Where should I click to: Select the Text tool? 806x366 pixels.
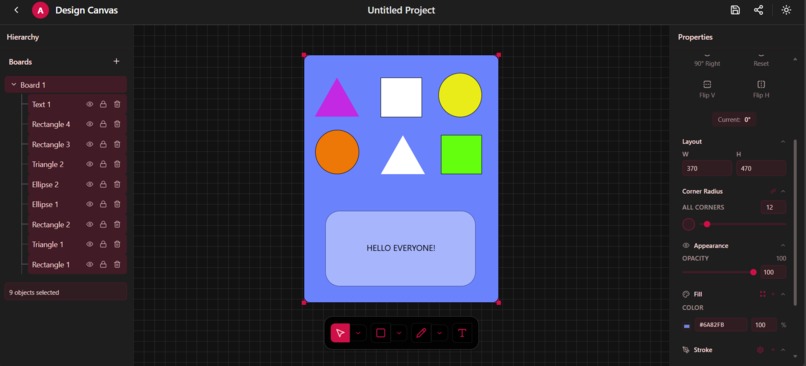point(462,333)
